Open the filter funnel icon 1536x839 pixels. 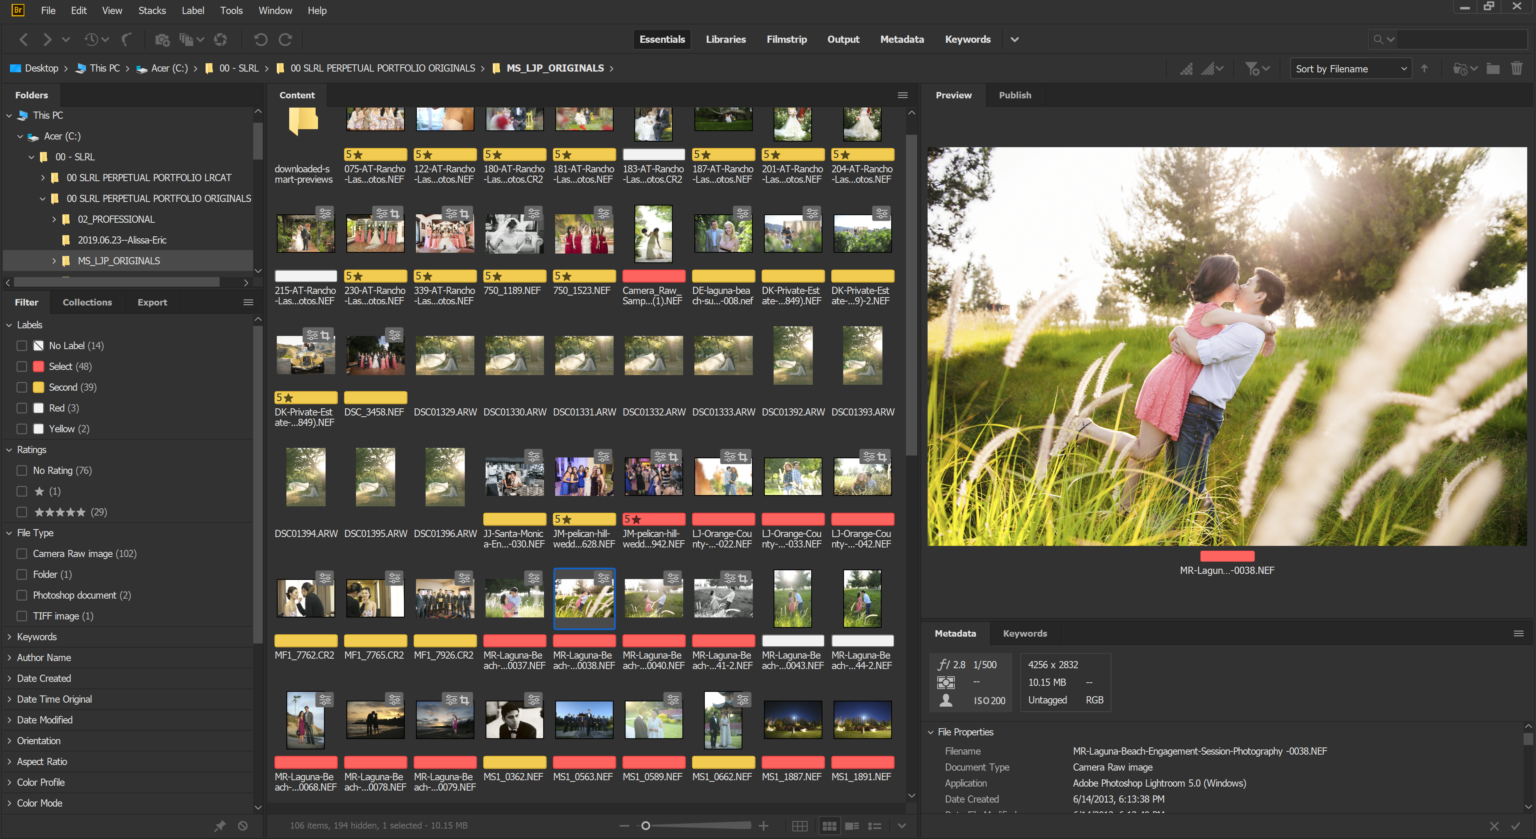pos(1253,68)
